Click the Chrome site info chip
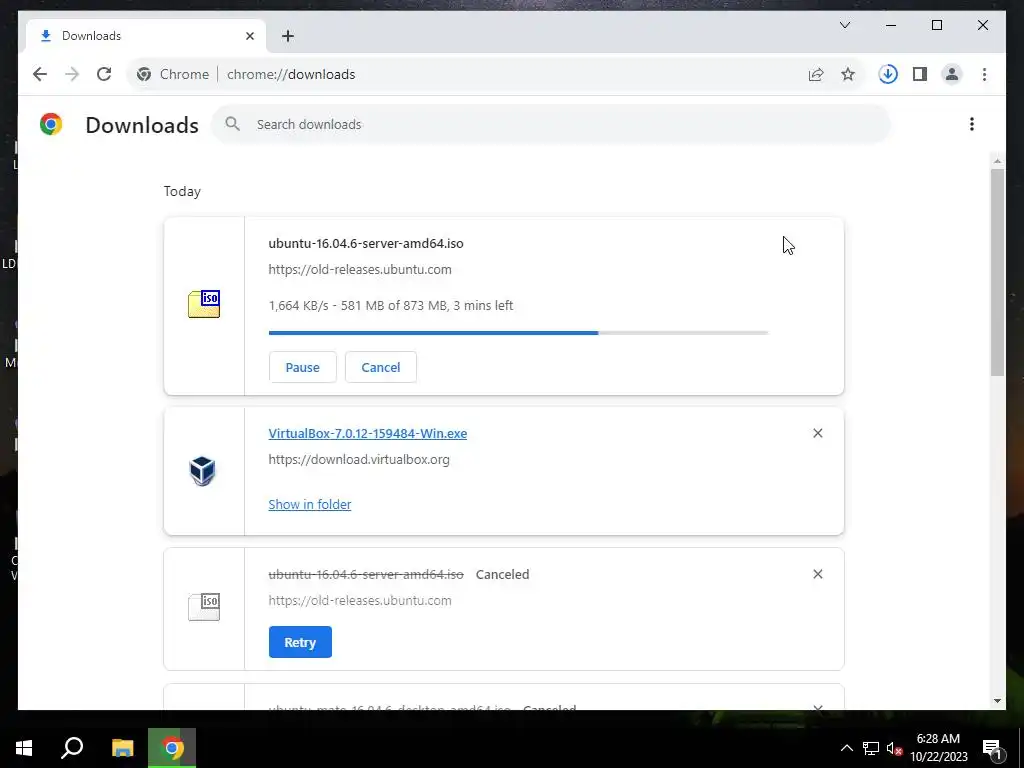Screen dimensions: 1024x768 pyautogui.click(x=173, y=74)
